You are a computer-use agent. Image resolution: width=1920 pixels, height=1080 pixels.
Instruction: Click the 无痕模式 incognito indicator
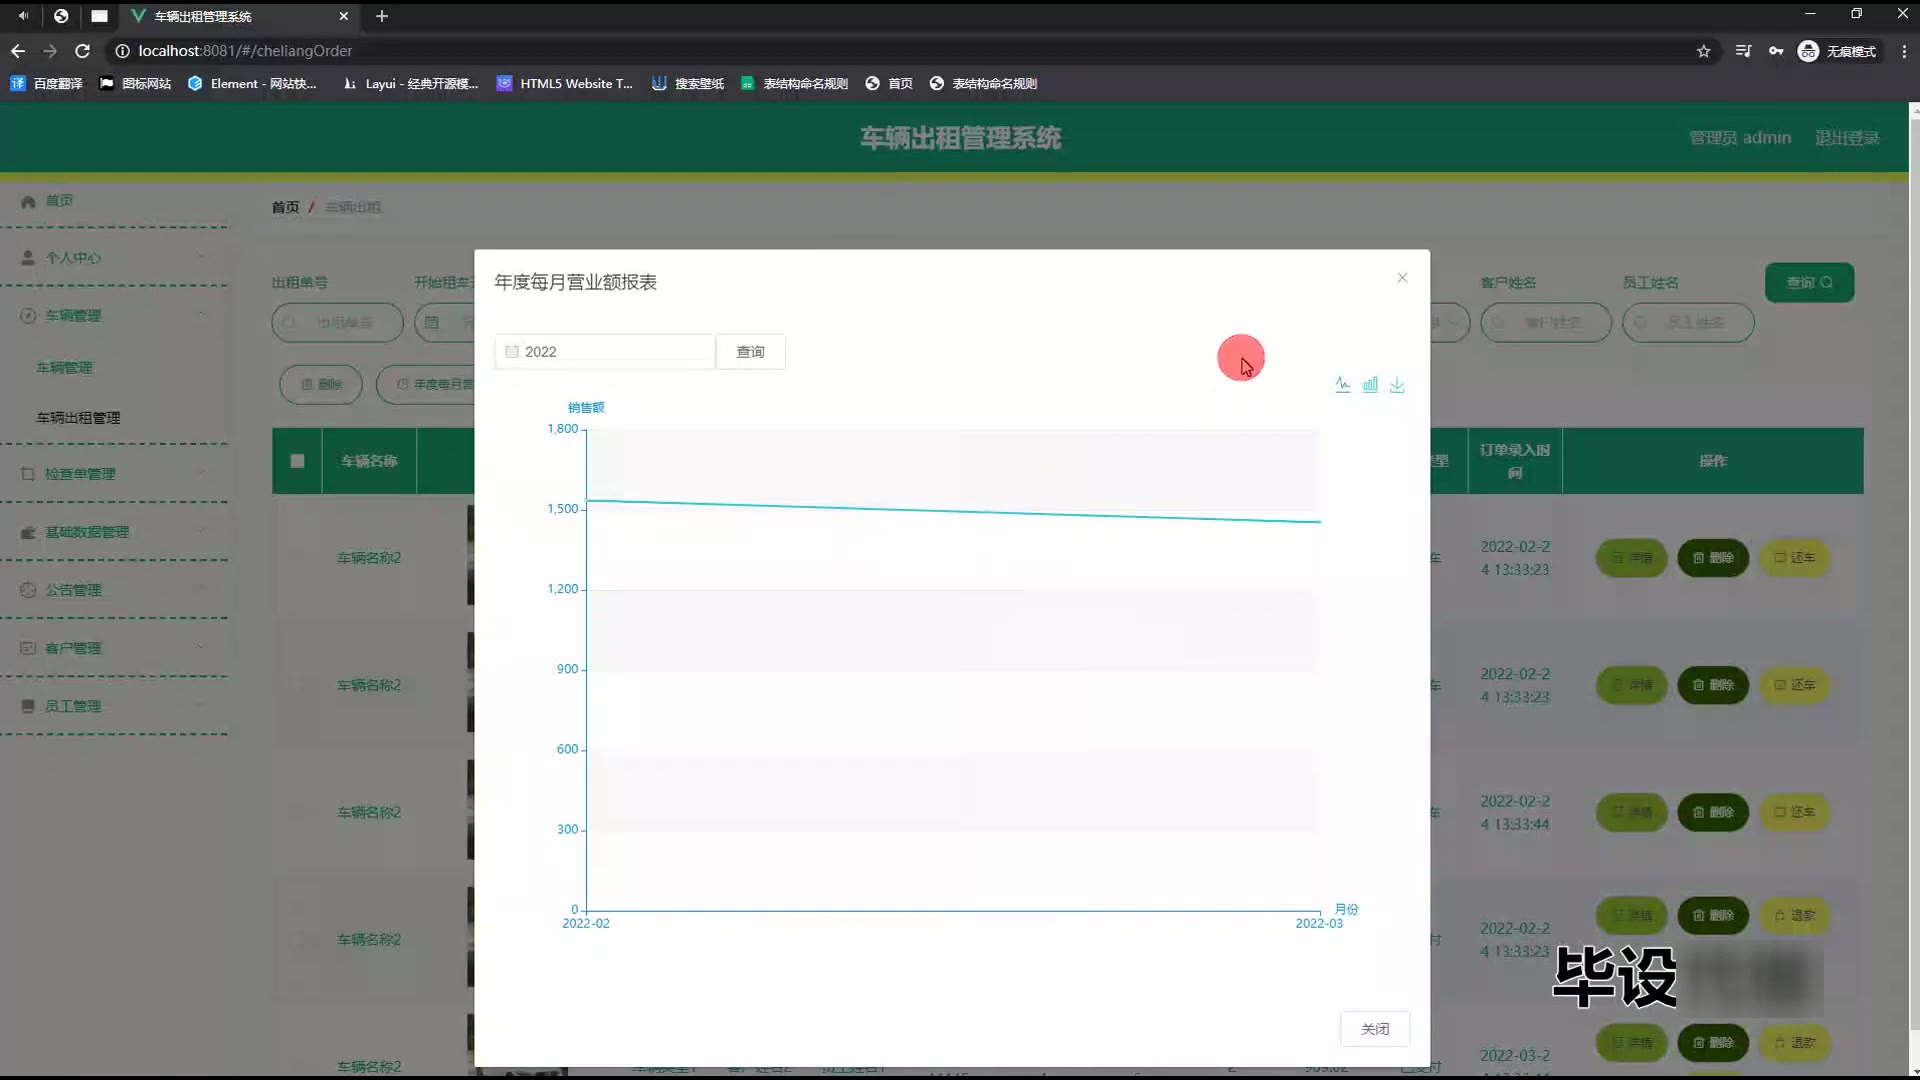click(x=1838, y=51)
